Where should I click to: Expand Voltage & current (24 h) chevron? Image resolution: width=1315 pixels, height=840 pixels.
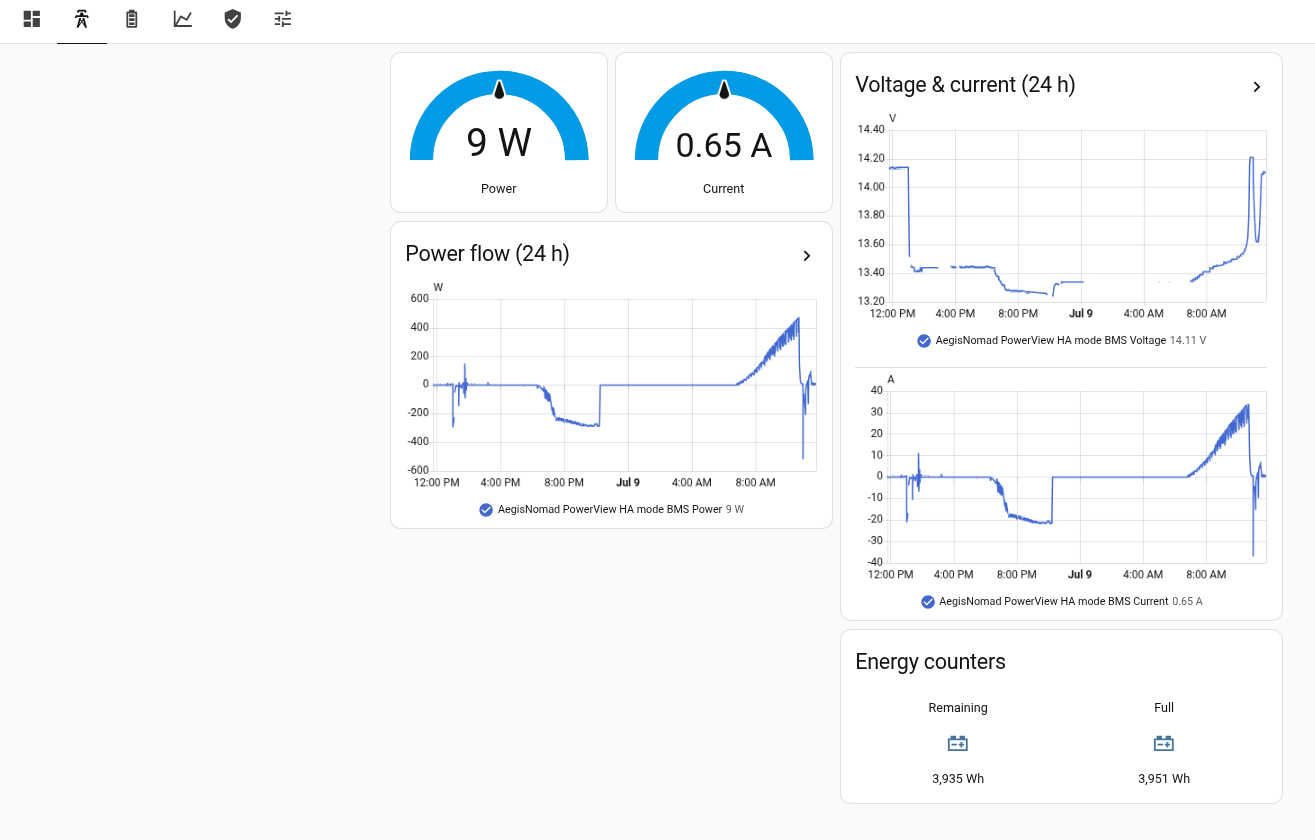click(x=1257, y=87)
